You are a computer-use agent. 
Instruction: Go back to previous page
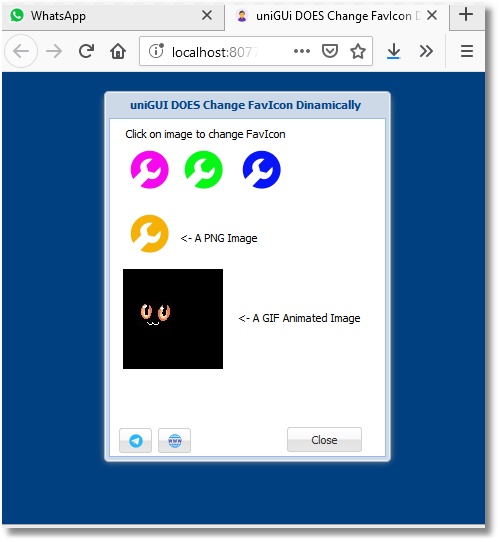pyautogui.click(x=21, y=52)
